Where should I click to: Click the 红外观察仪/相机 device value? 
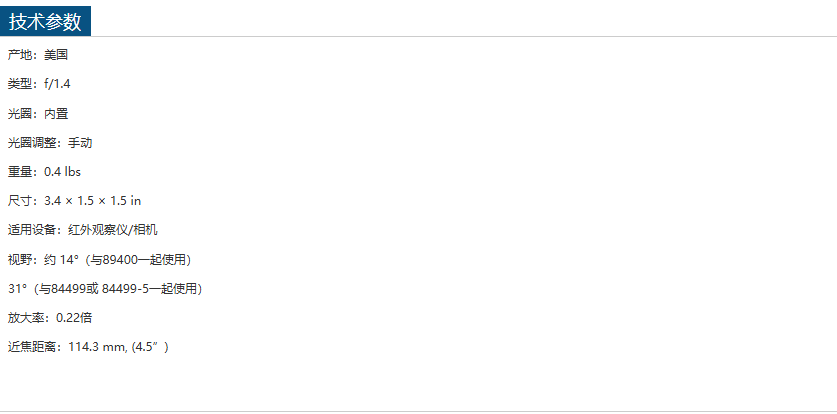click(113, 230)
